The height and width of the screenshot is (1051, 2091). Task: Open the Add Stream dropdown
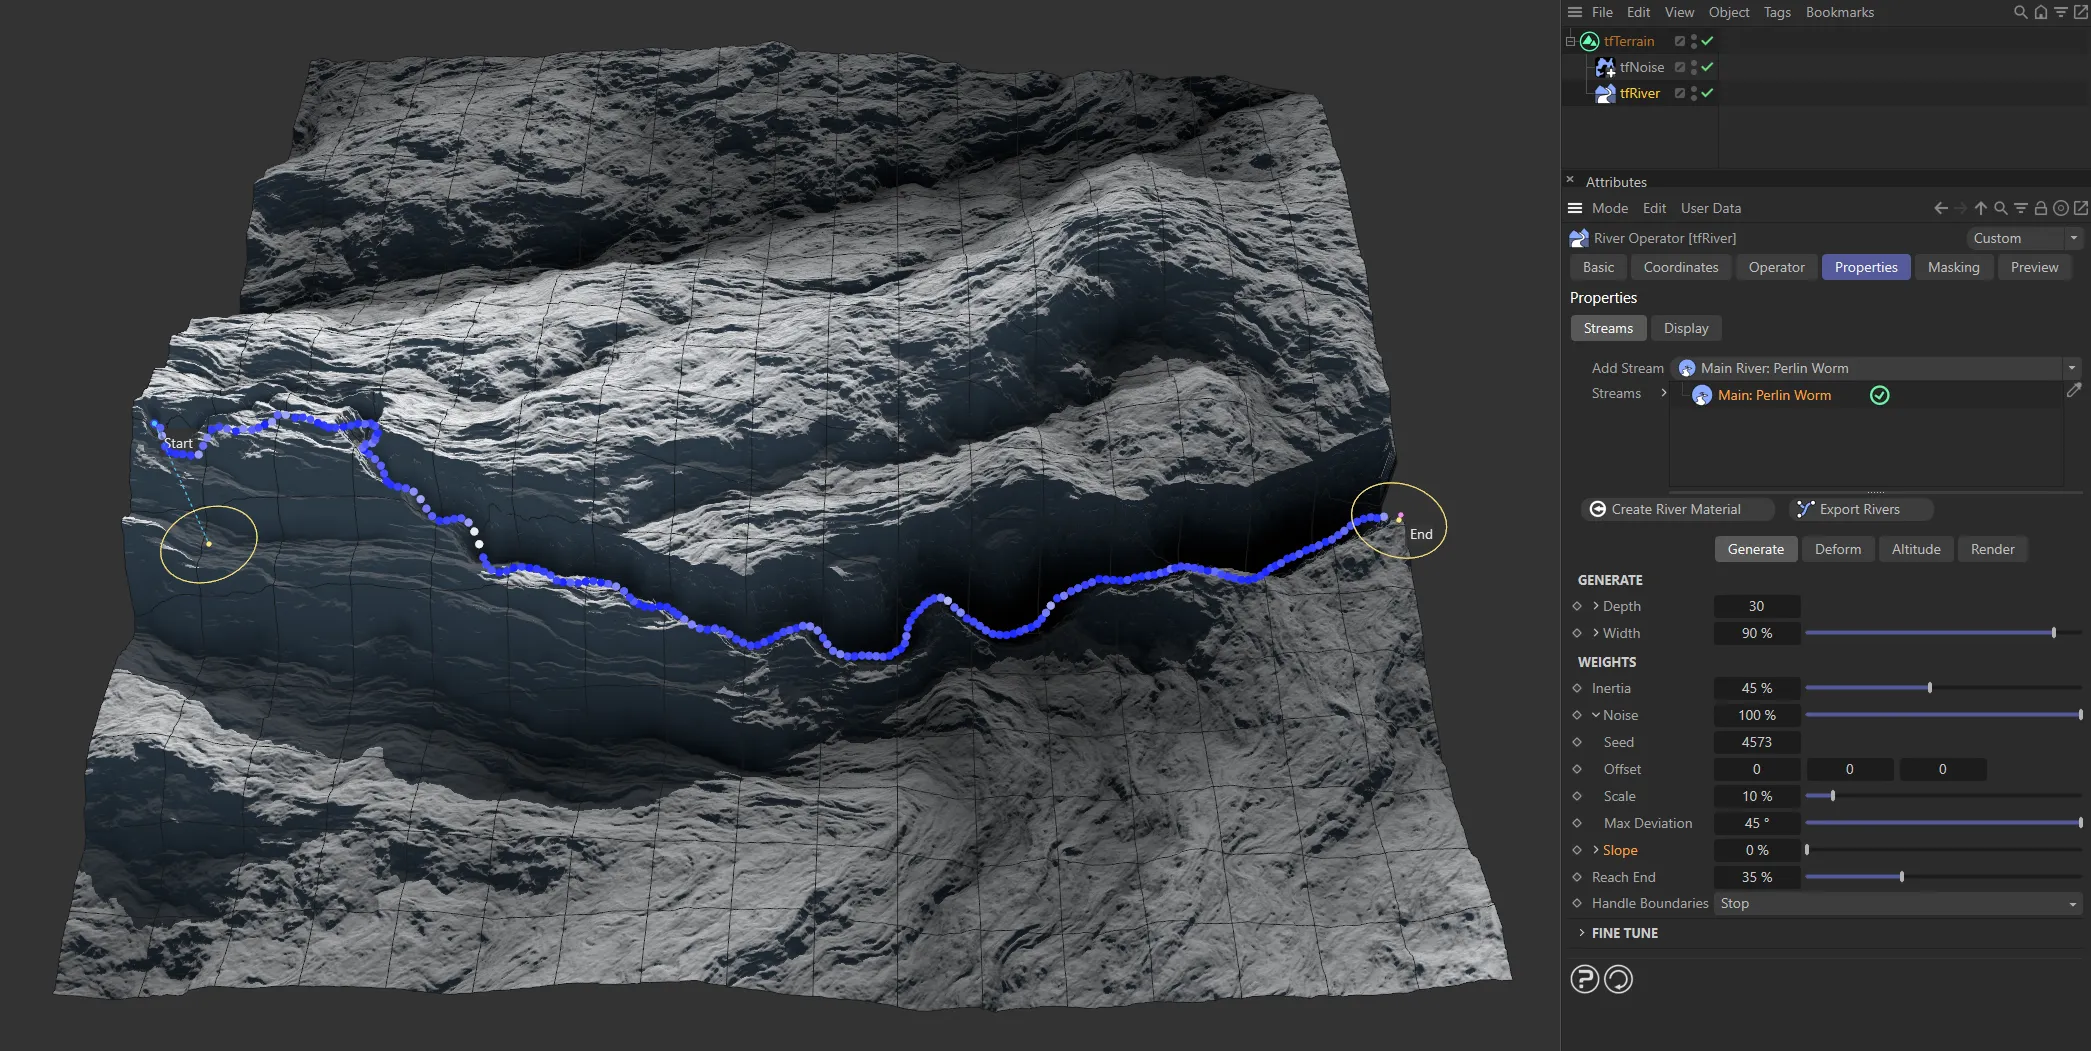point(2070,368)
